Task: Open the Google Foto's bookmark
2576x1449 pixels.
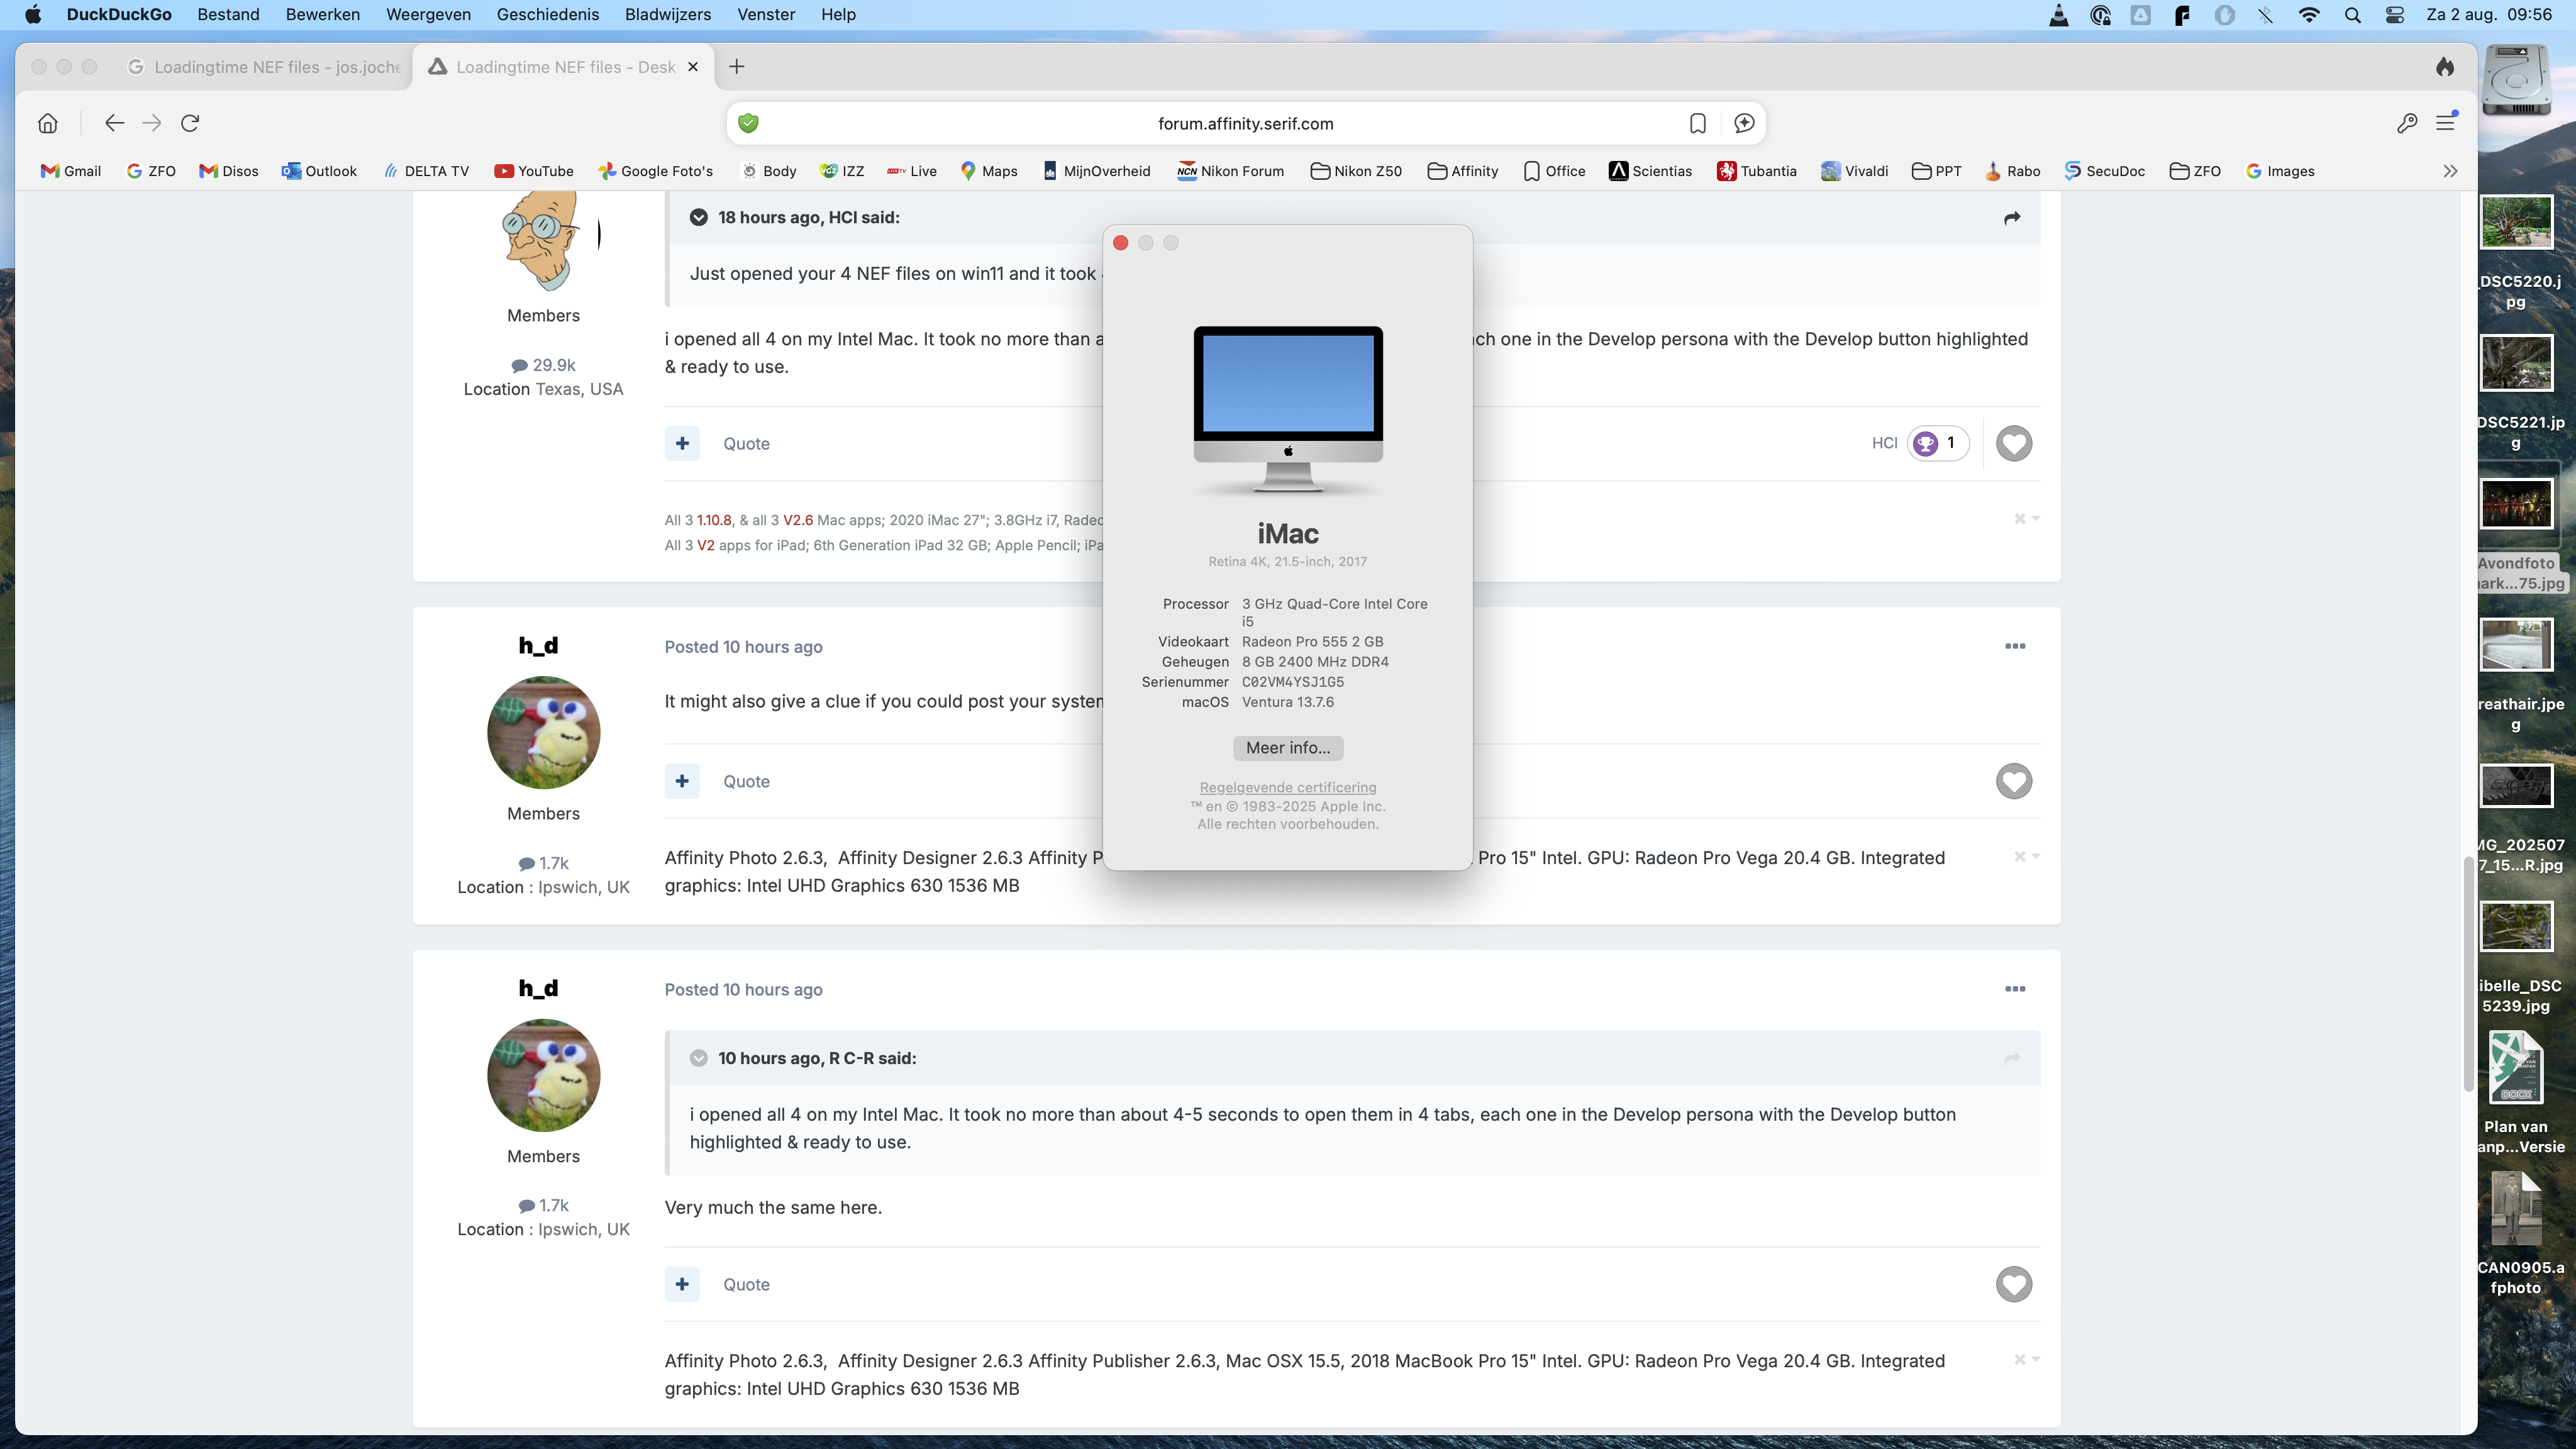Action: (655, 171)
